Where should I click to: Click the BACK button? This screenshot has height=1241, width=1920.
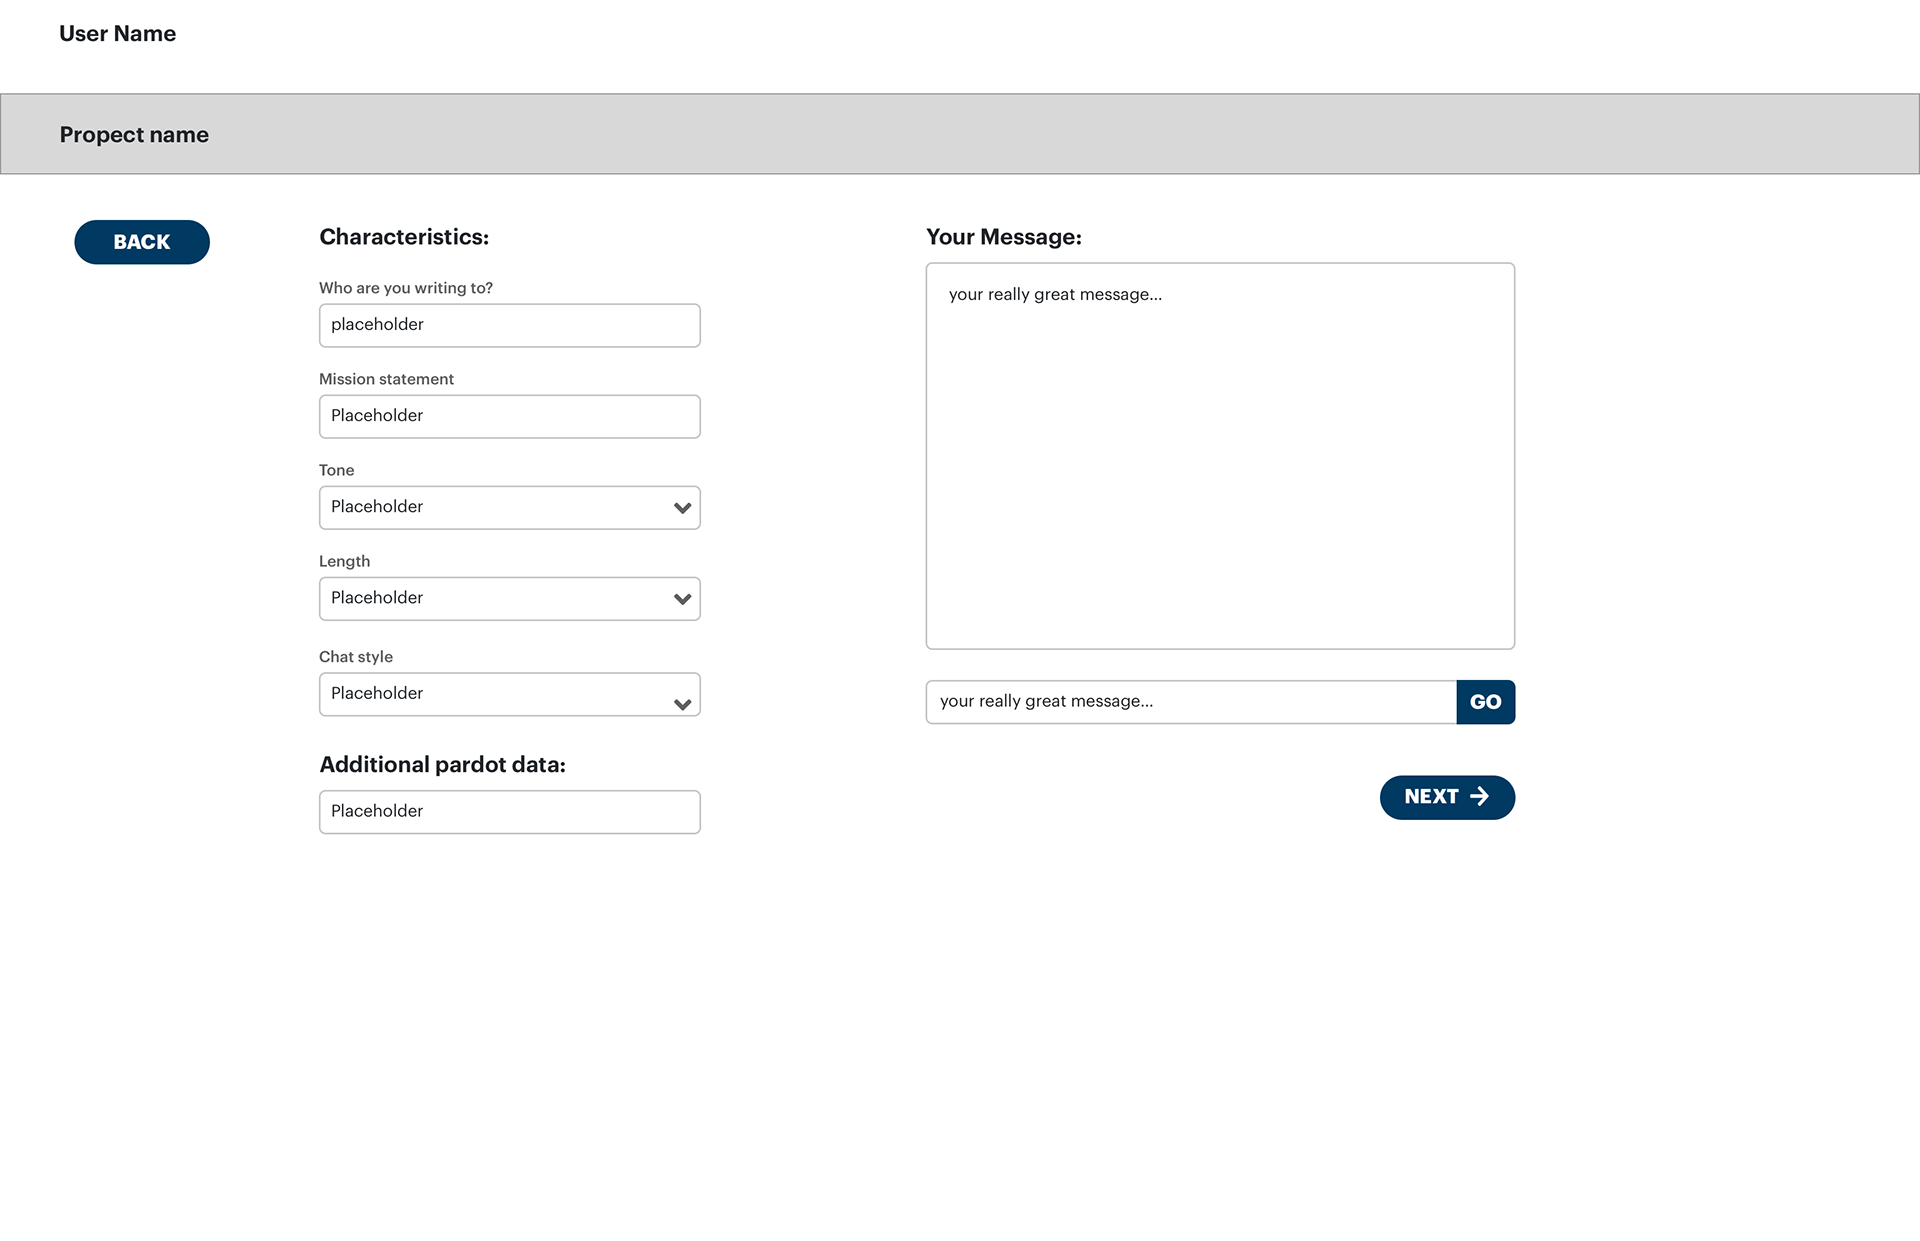coord(142,242)
